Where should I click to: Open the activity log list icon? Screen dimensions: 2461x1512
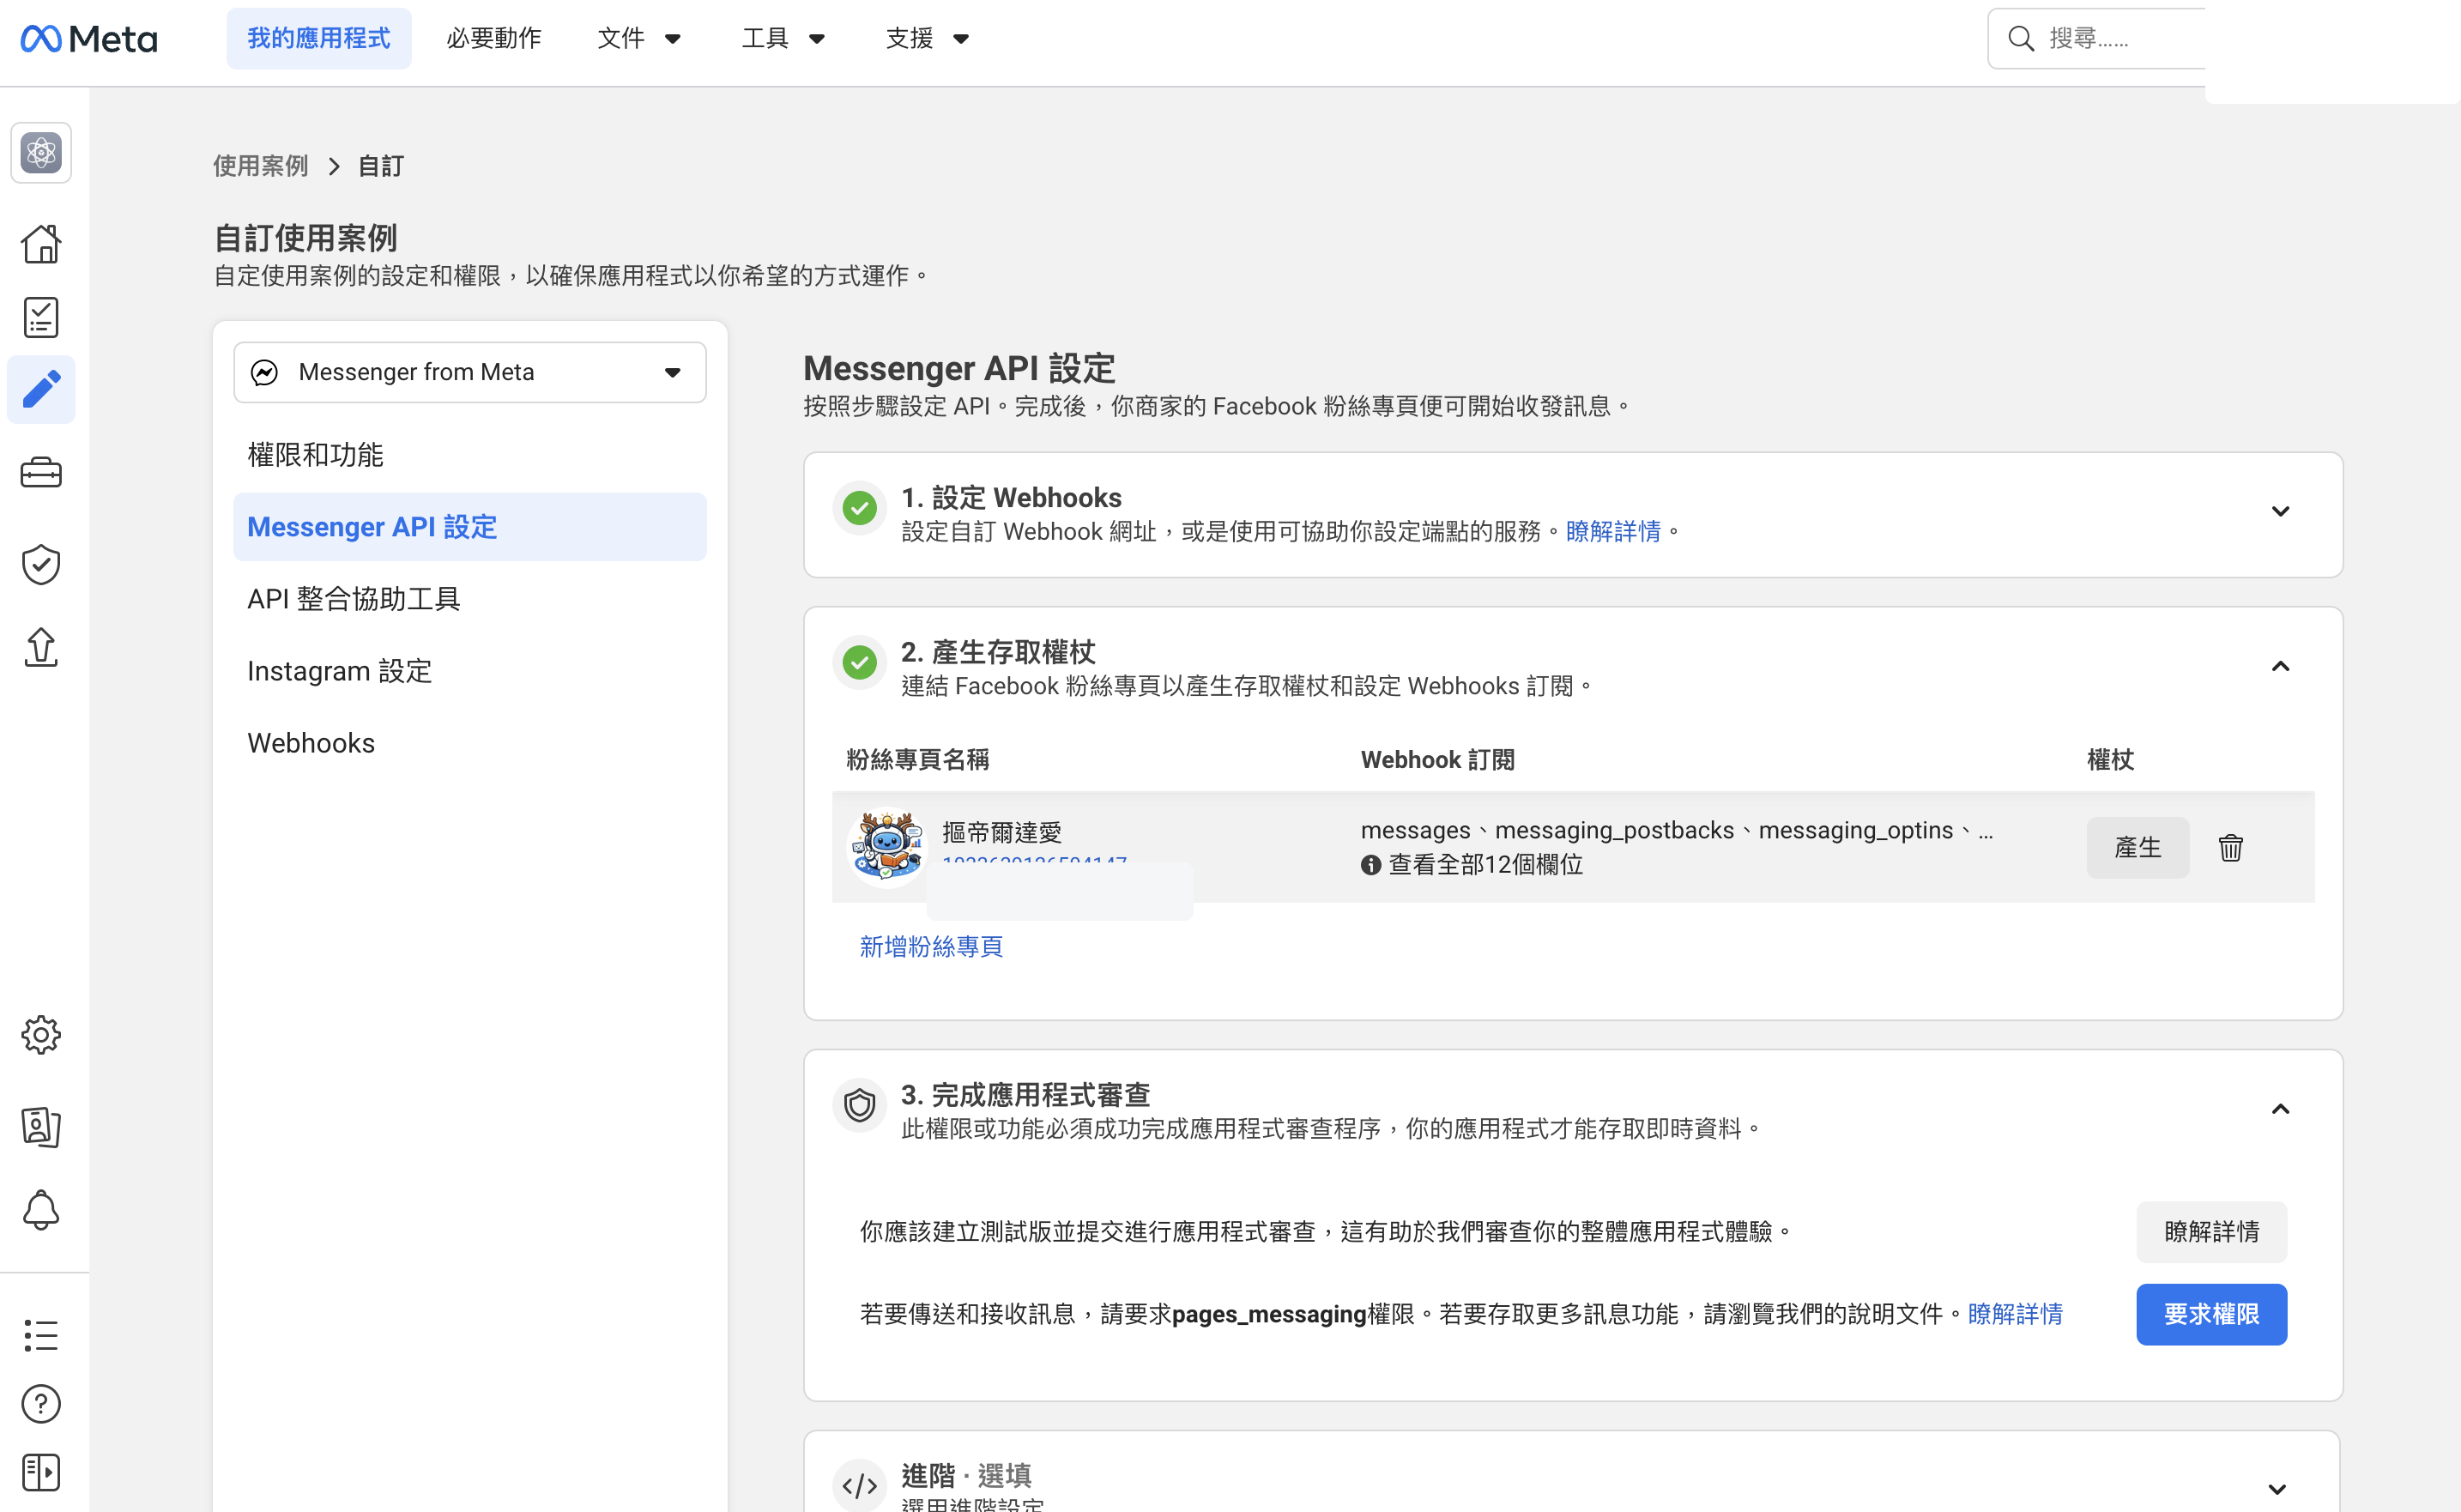click(41, 1335)
